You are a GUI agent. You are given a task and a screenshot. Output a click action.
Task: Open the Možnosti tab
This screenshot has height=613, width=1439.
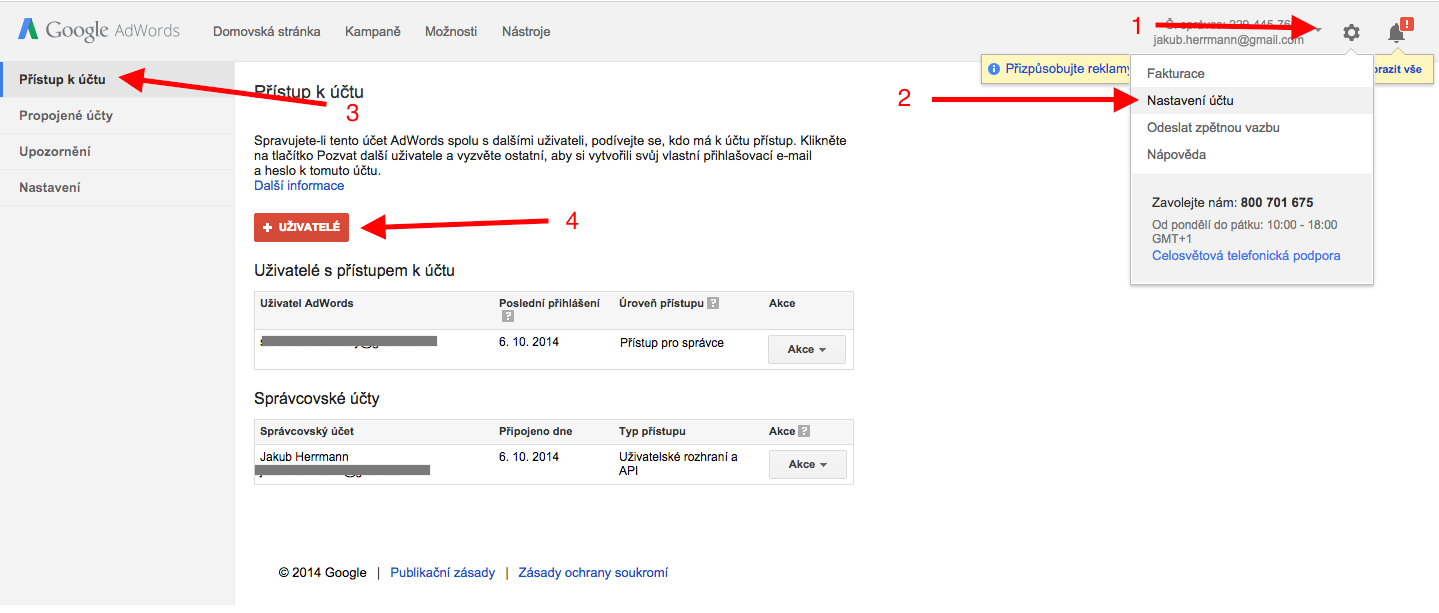click(x=451, y=31)
